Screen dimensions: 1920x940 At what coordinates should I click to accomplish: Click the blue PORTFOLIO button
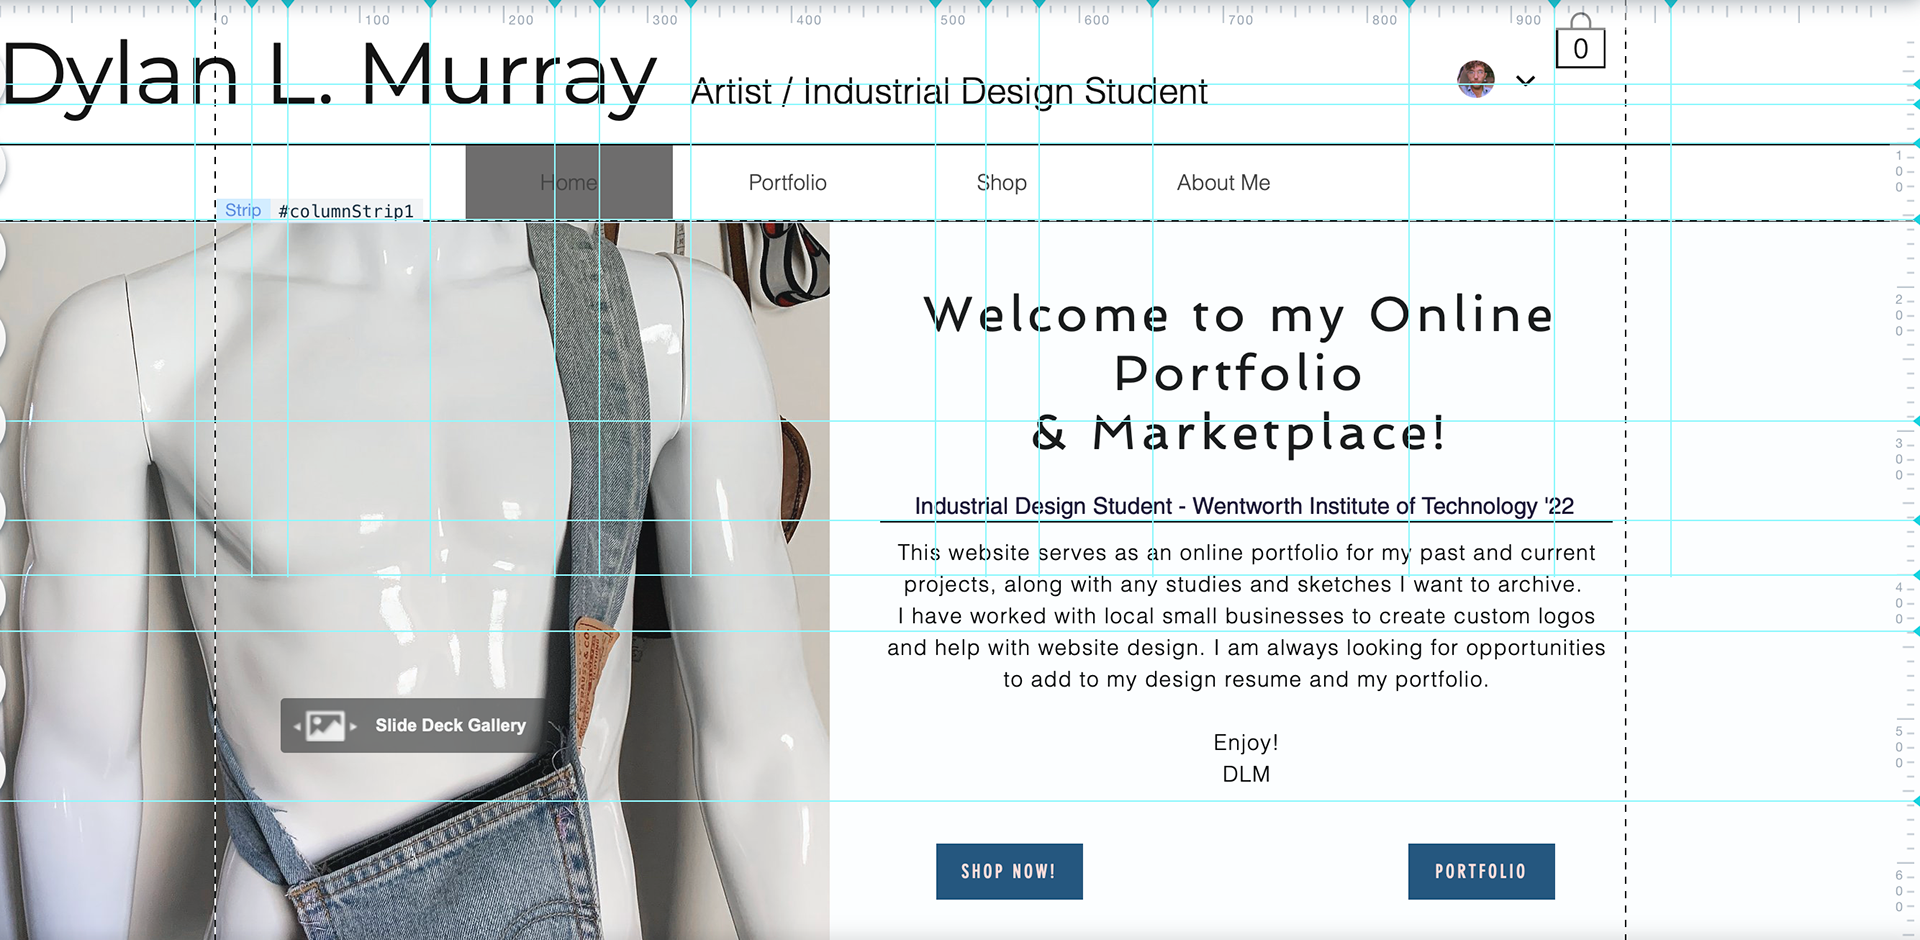pyautogui.click(x=1481, y=871)
